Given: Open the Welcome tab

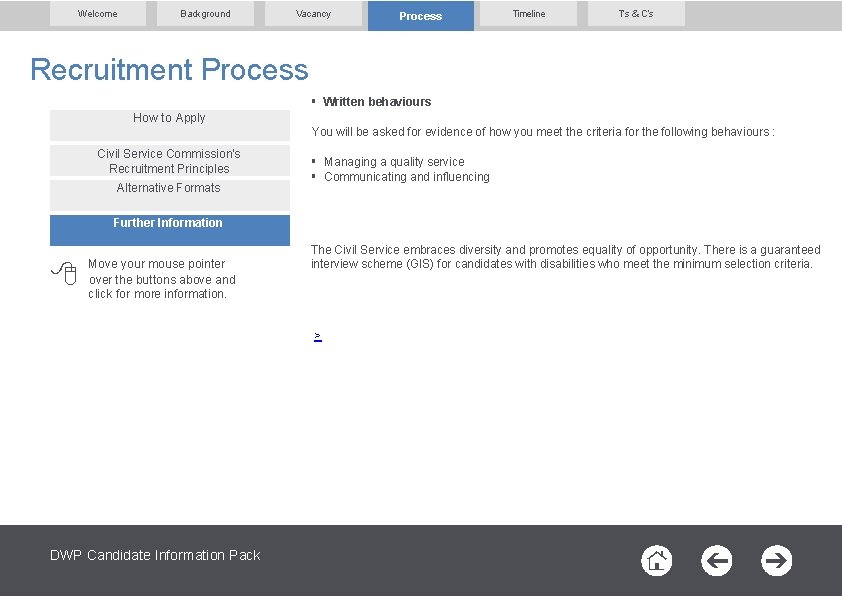Looking at the screenshot, I should pyautogui.click(x=98, y=13).
